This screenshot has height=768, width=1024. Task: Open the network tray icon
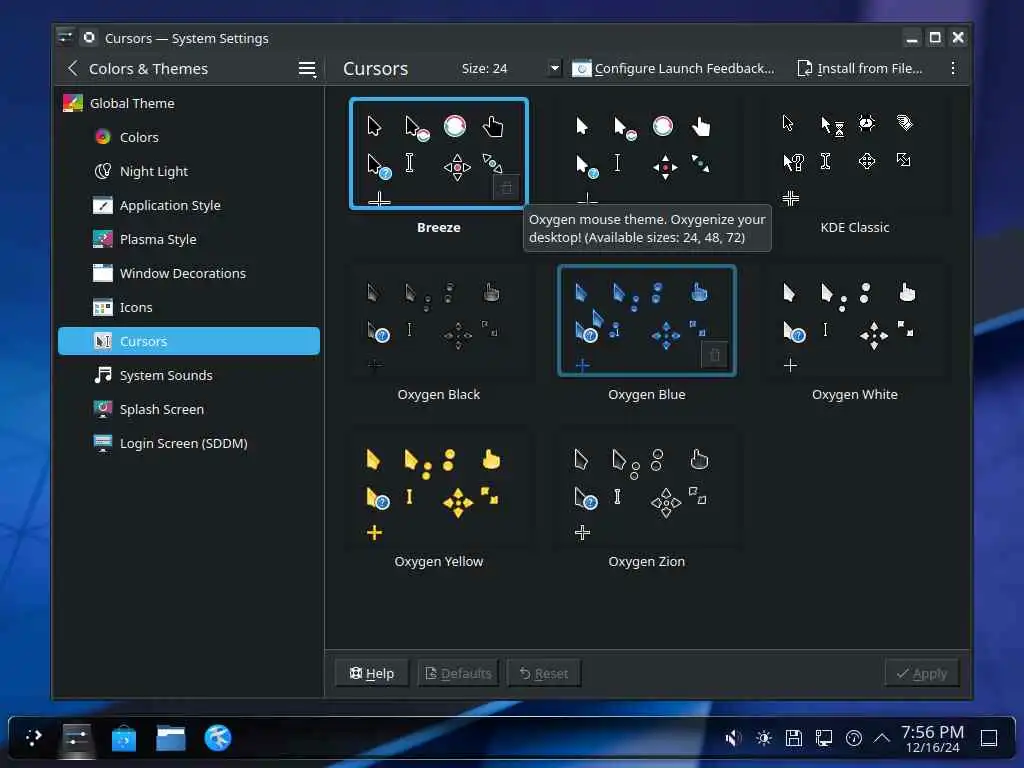tap(824, 738)
